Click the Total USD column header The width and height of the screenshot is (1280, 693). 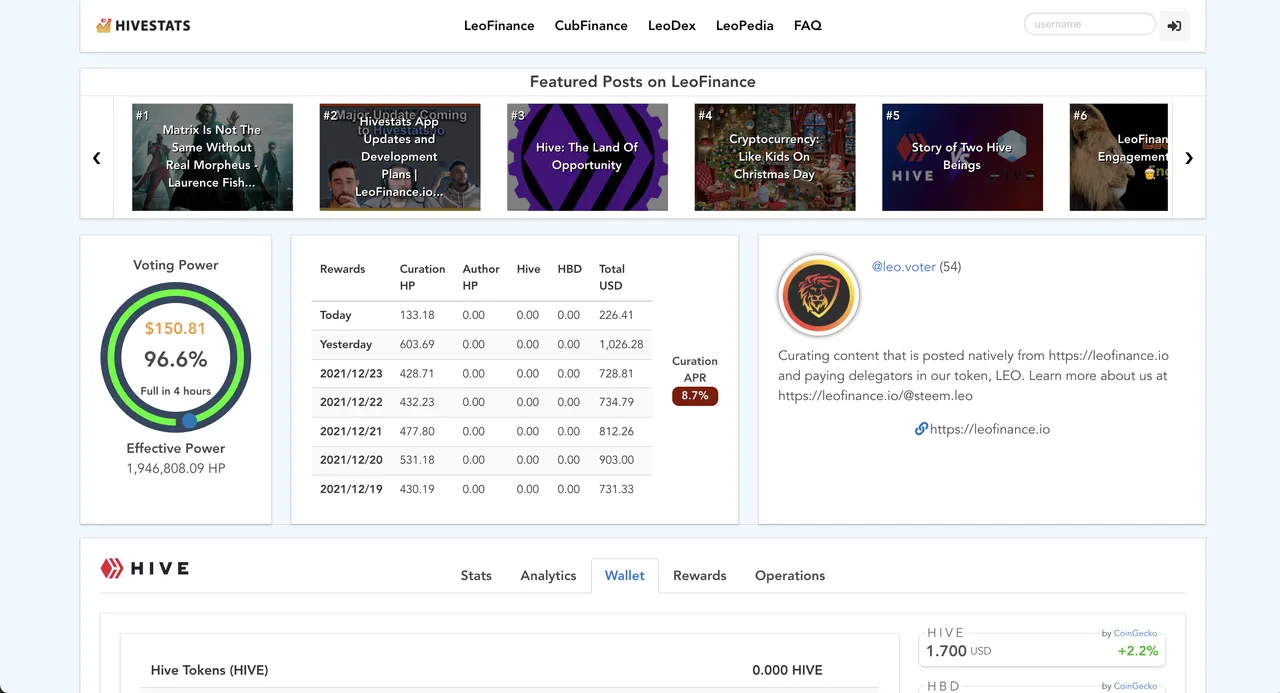coord(612,277)
